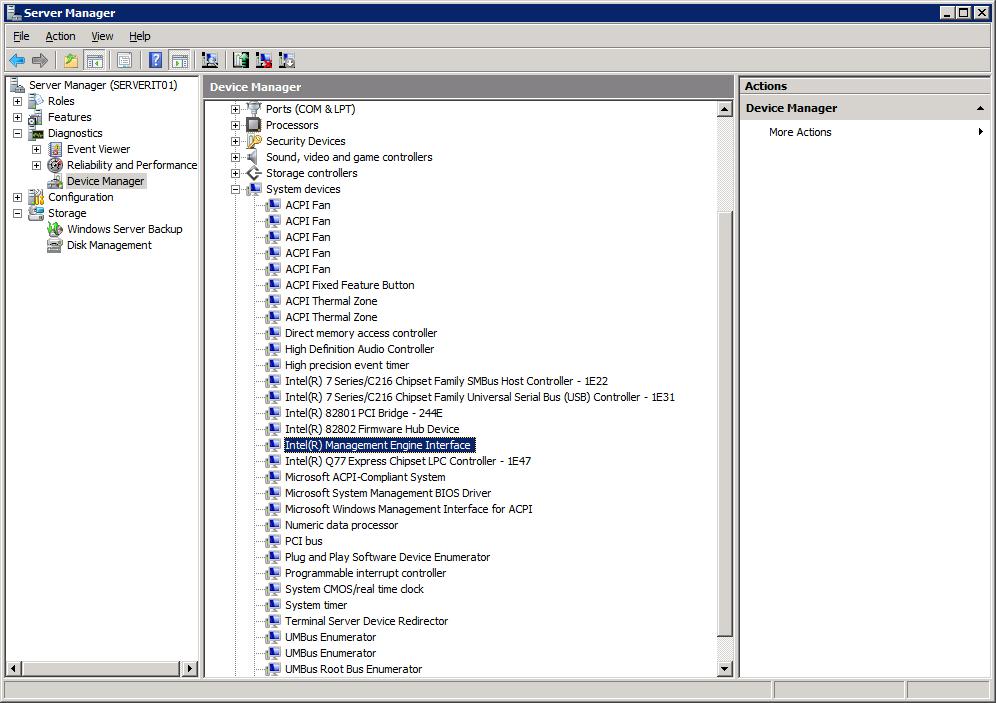Click the Update Driver Software icon
Image resolution: width=996 pixels, height=703 pixels.
(x=241, y=60)
